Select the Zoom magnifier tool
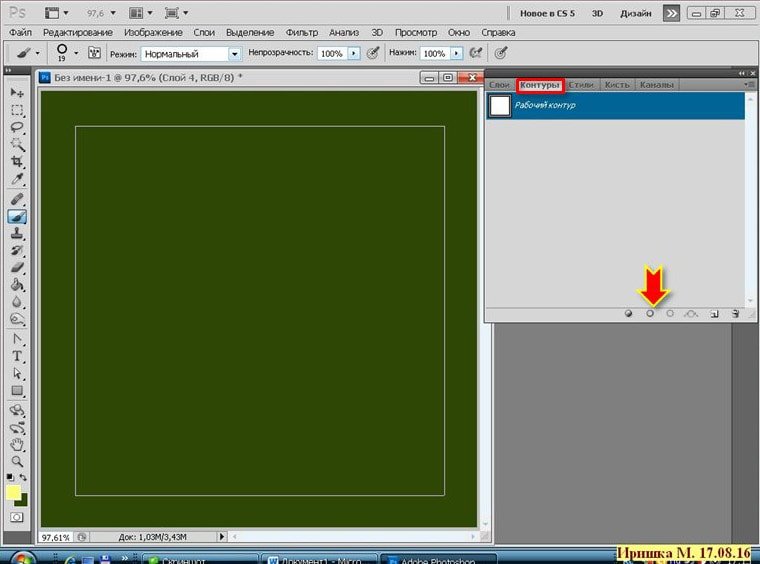This screenshot has width=760, height=564. (x=17, y=461)
